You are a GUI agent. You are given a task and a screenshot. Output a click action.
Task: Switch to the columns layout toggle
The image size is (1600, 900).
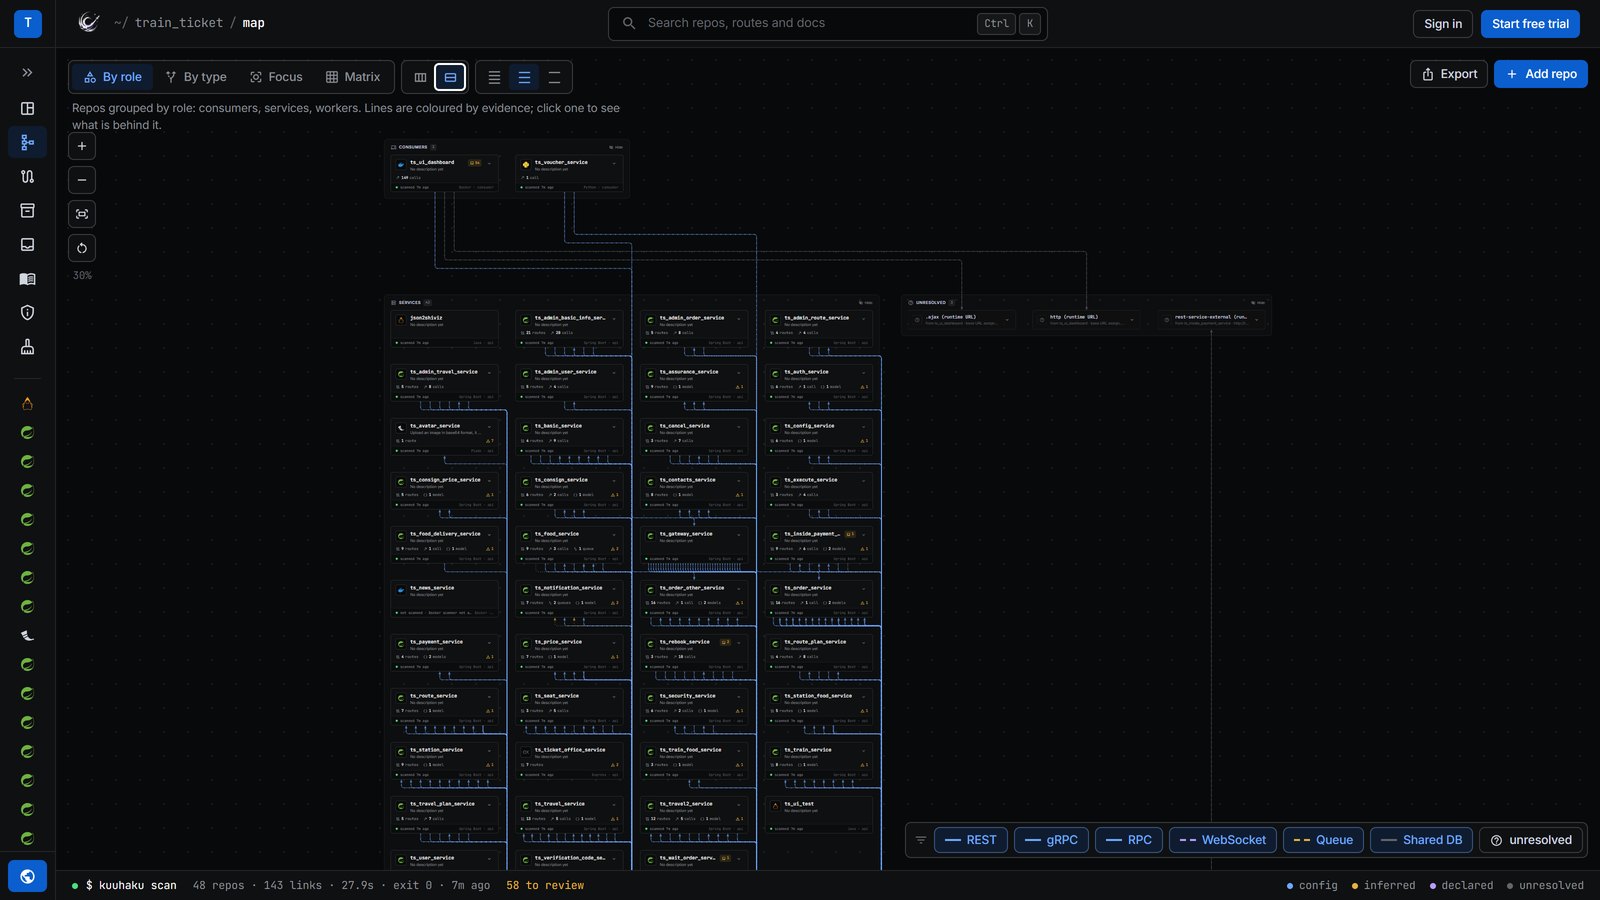tap(420, 77)
